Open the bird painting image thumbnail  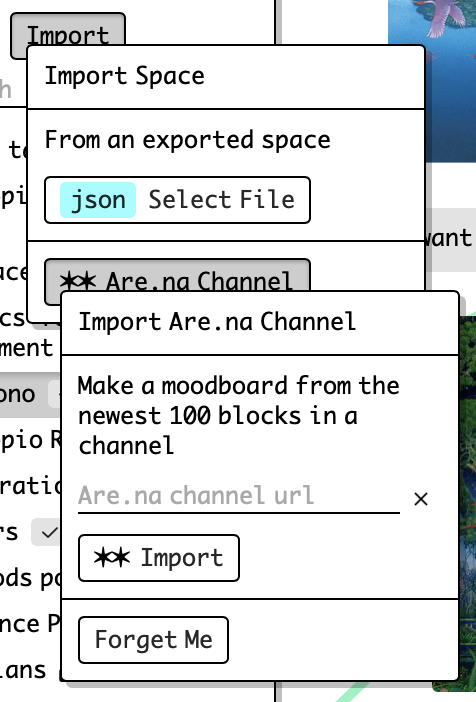(x=432, y=81)
